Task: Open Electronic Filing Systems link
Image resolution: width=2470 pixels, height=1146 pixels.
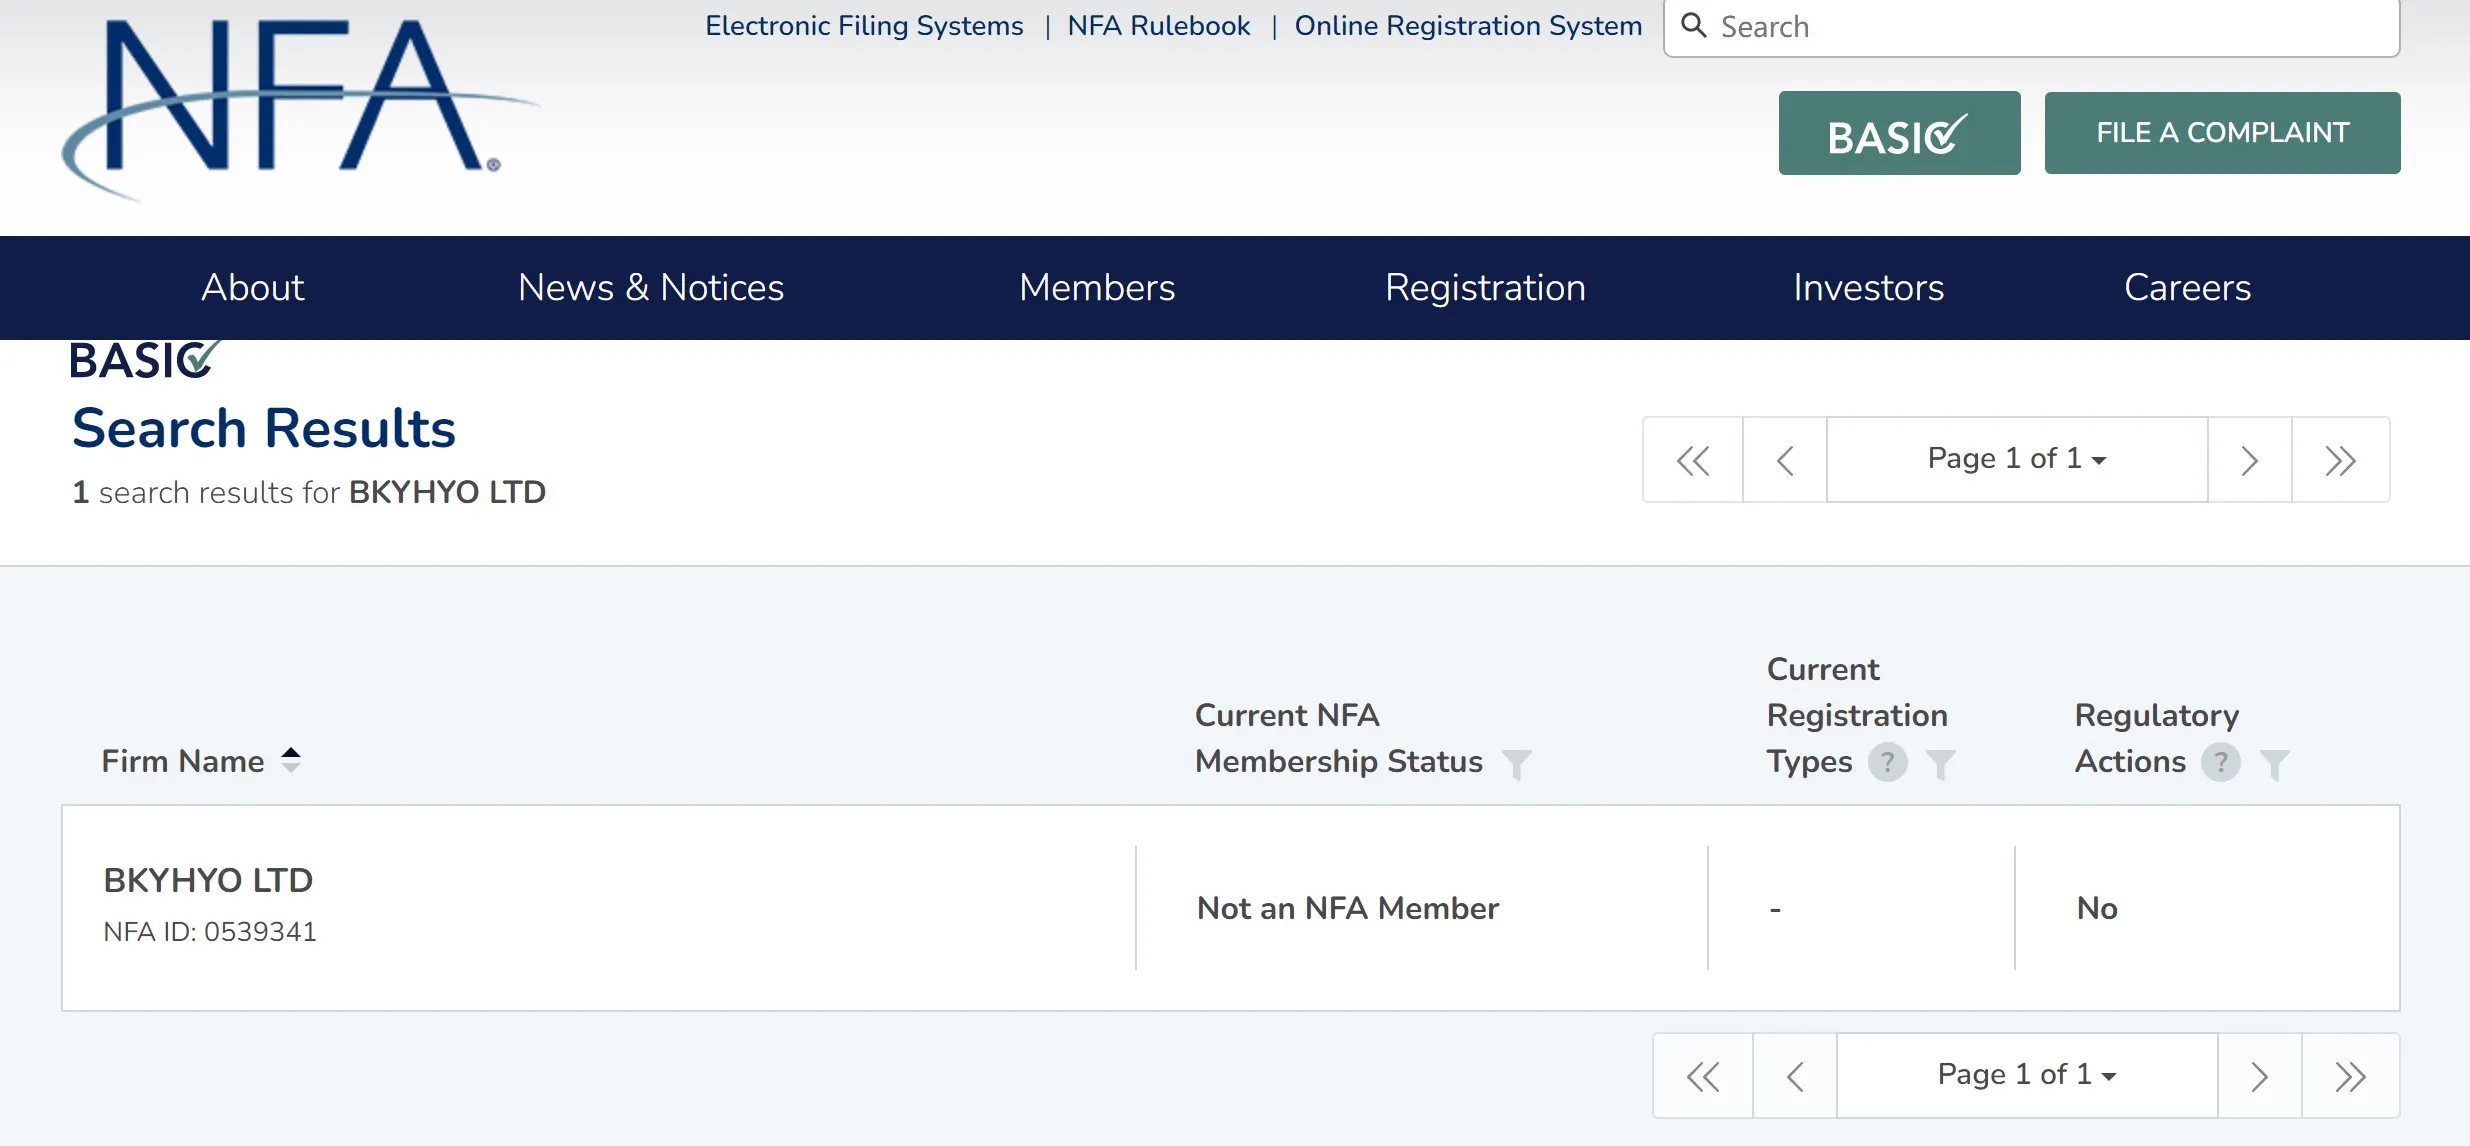Action: pos(864,26)
